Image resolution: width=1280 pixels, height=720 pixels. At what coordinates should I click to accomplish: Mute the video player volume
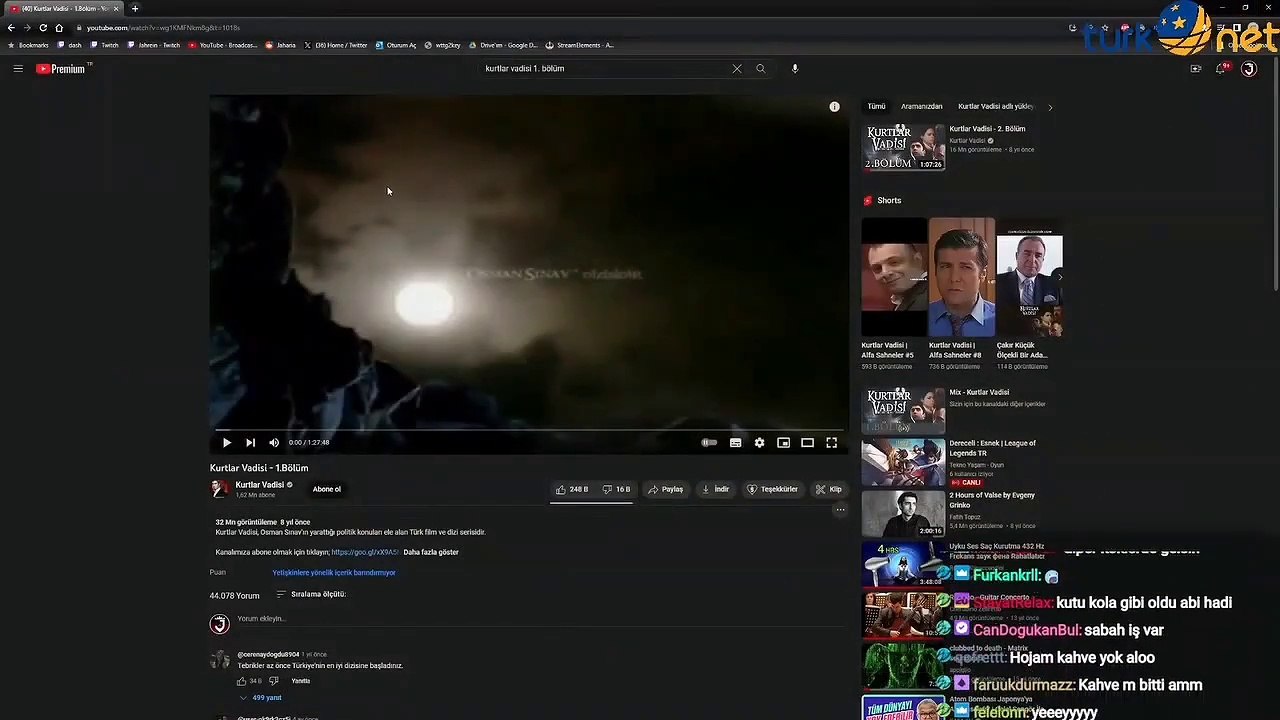pyautogui.click(x=274, y=443)
